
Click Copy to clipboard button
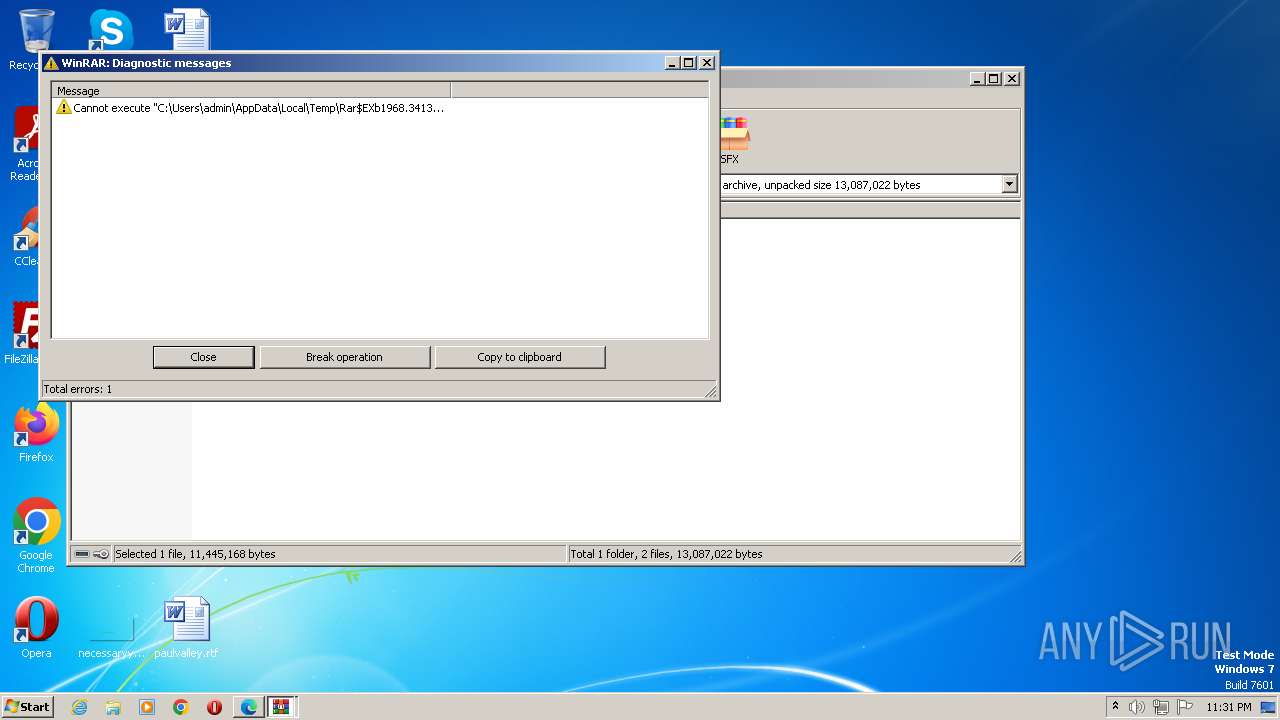(519, 357)
